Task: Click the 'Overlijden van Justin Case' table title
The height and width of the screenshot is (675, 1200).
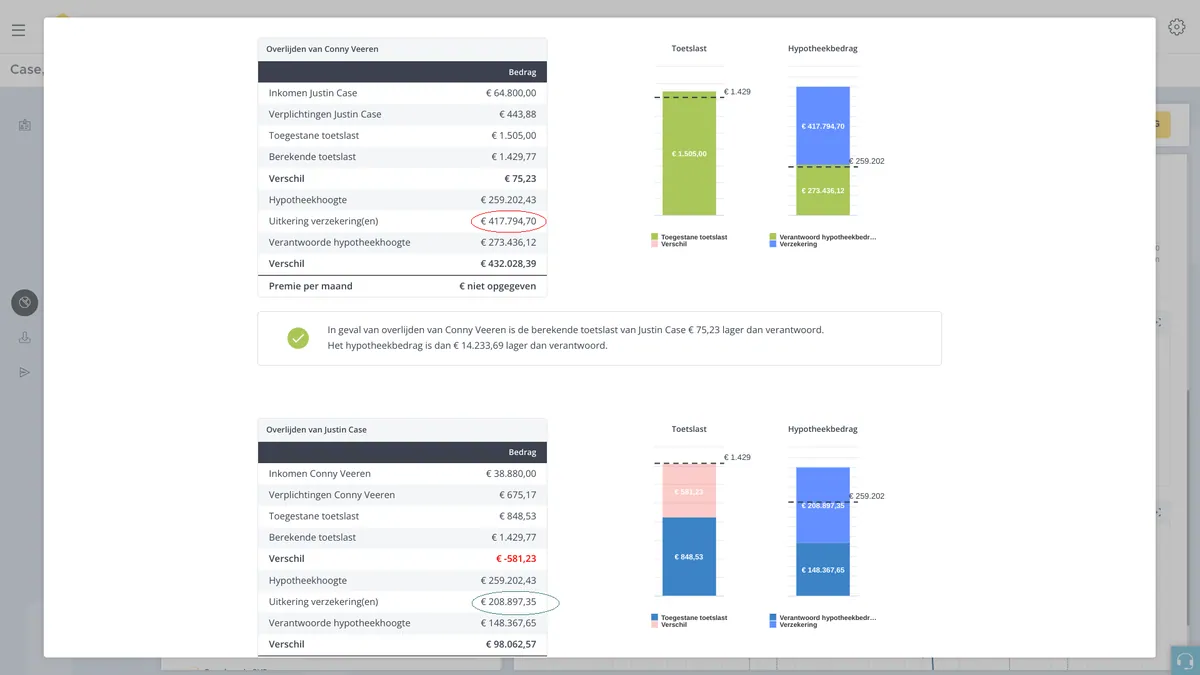Action: [x=316, y=430]
